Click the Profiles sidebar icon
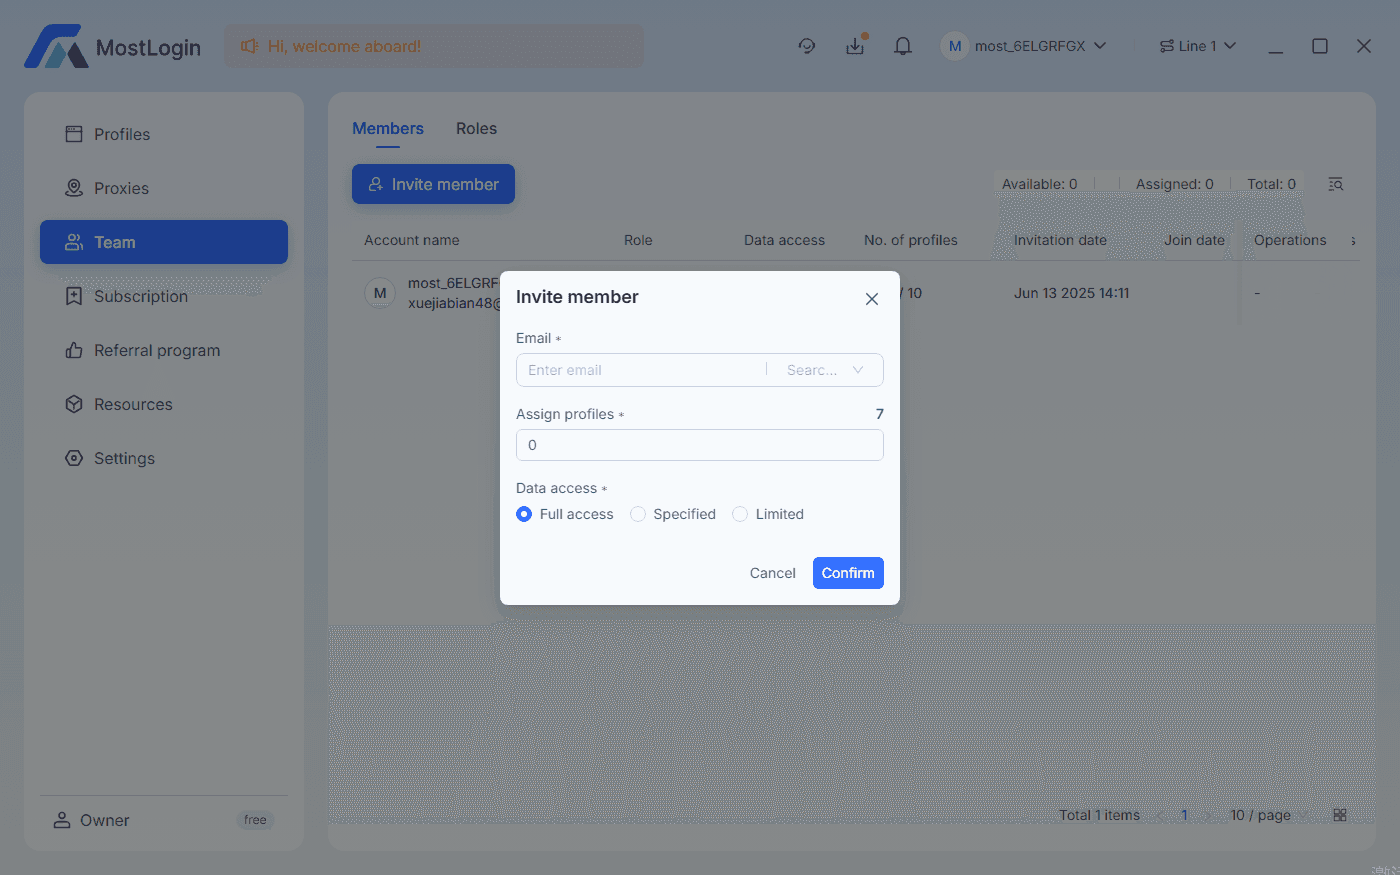 (74, 134)
